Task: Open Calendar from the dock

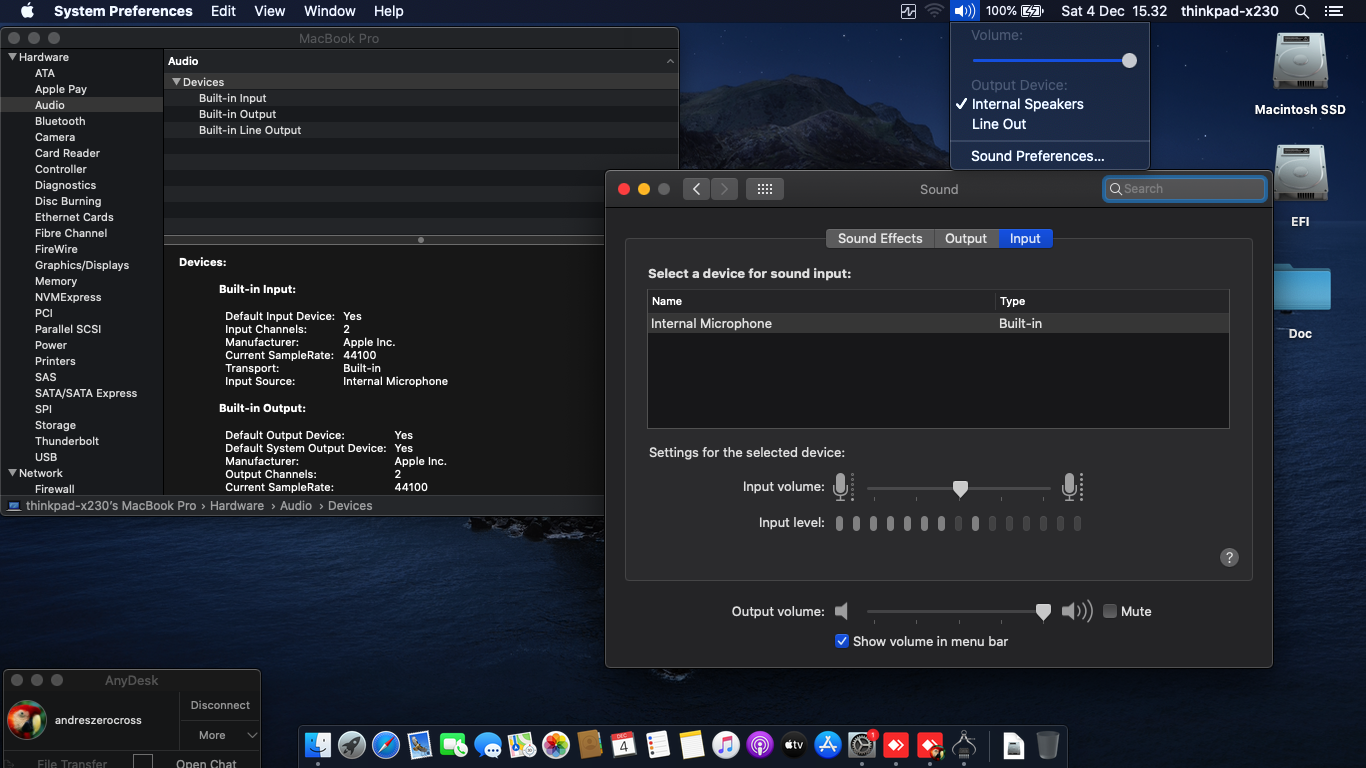Action: pos(624,744)
